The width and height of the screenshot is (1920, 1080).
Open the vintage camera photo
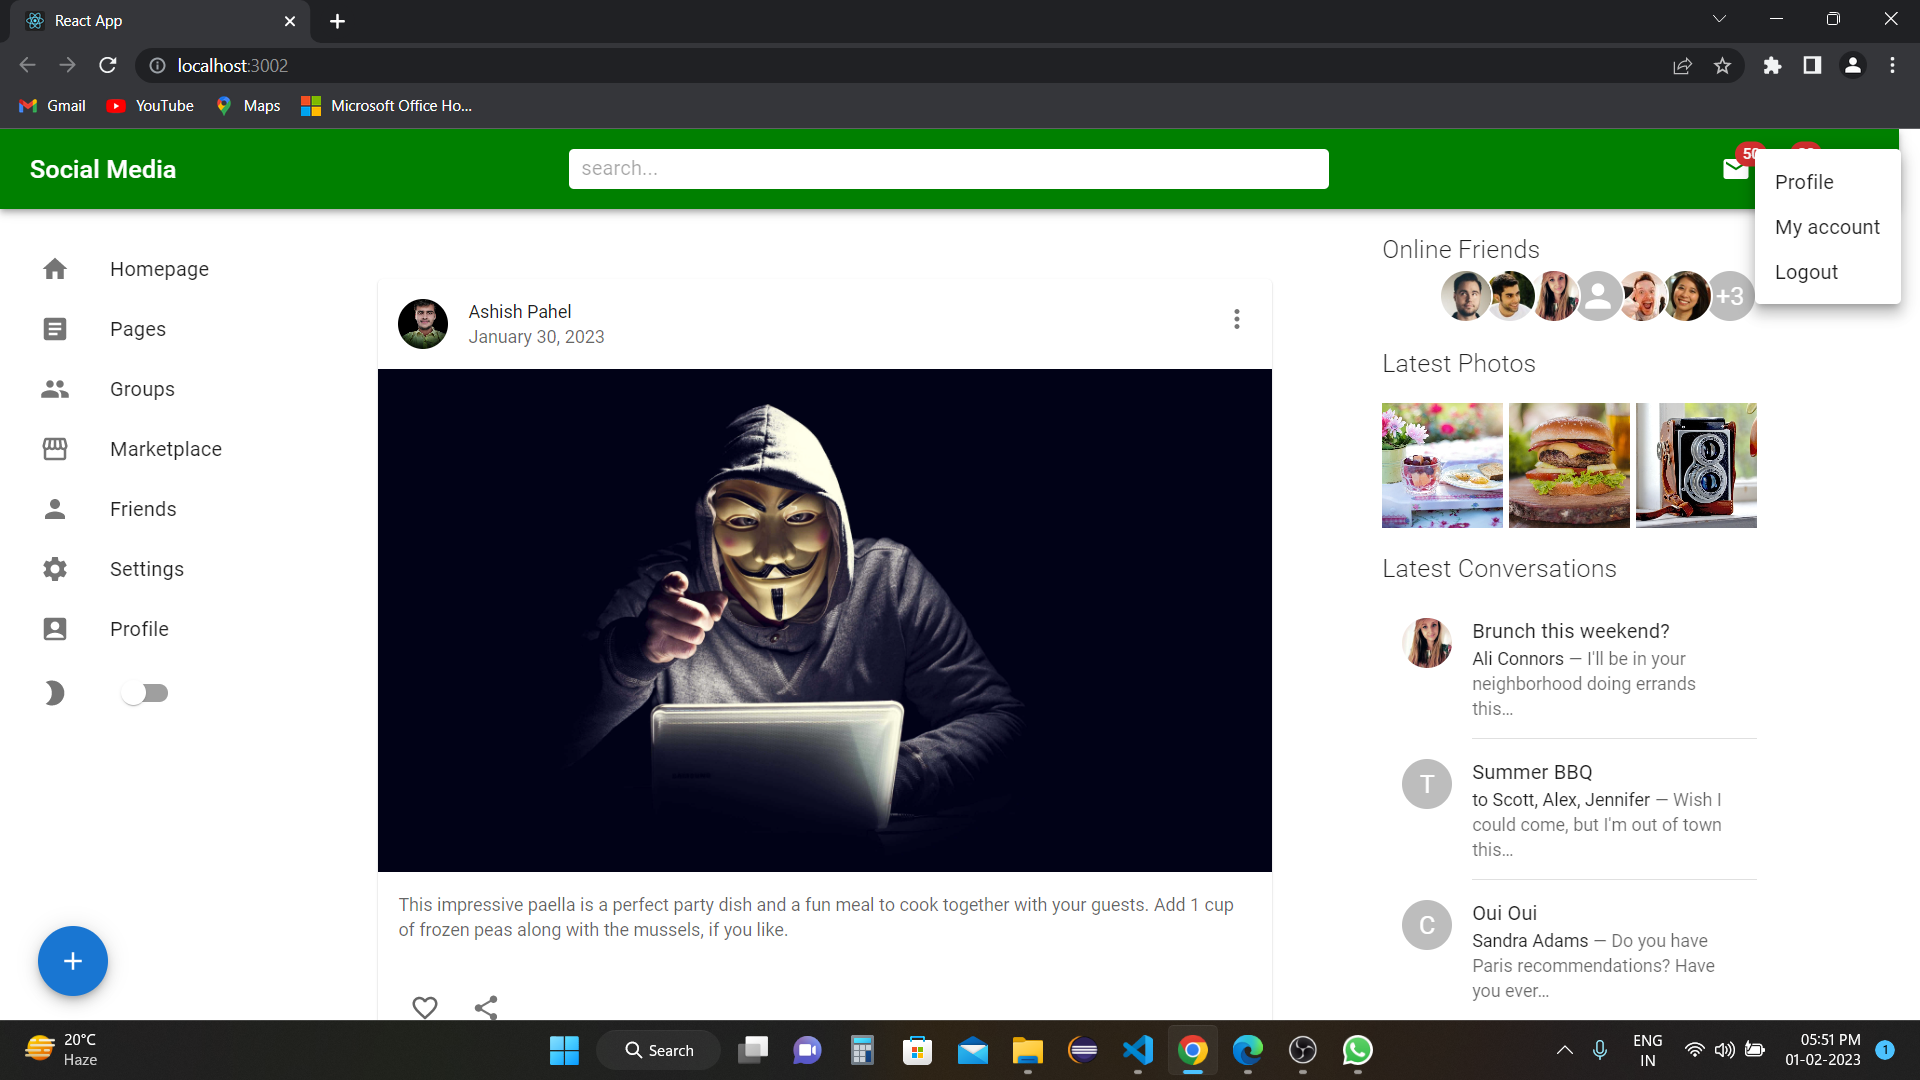tap(1696, 465)
